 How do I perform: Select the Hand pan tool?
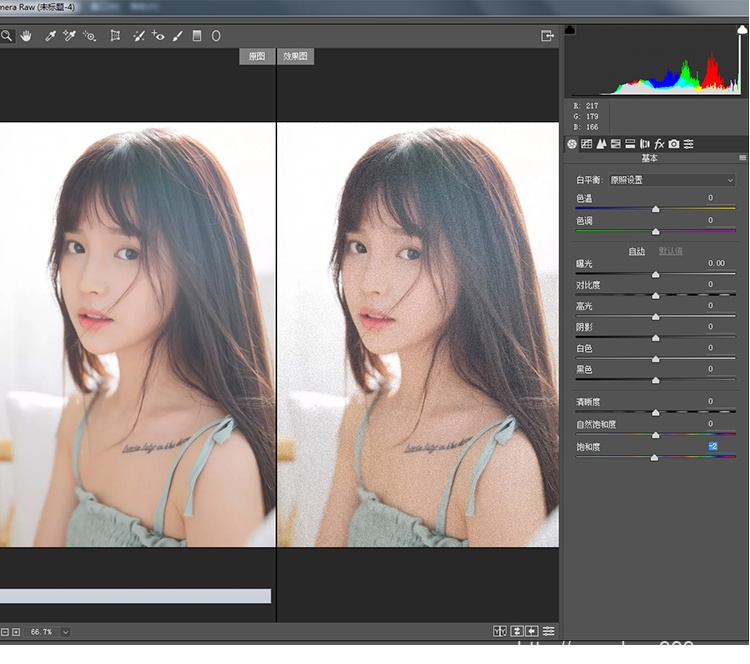25,36
